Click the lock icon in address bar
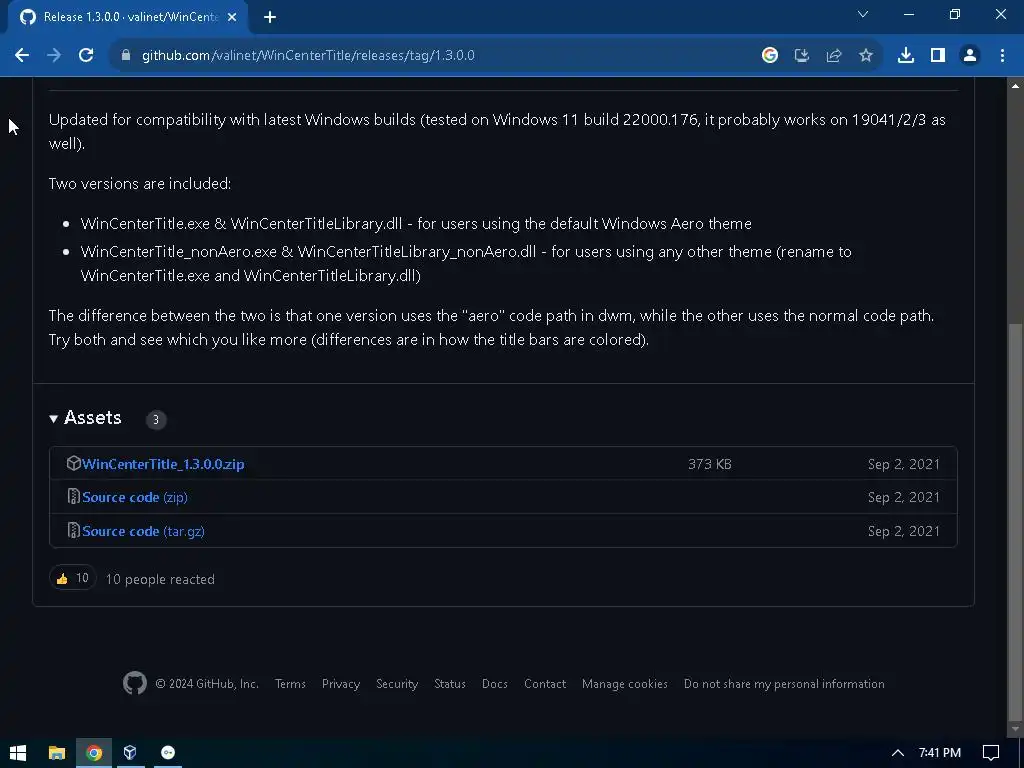 [126, 56]
